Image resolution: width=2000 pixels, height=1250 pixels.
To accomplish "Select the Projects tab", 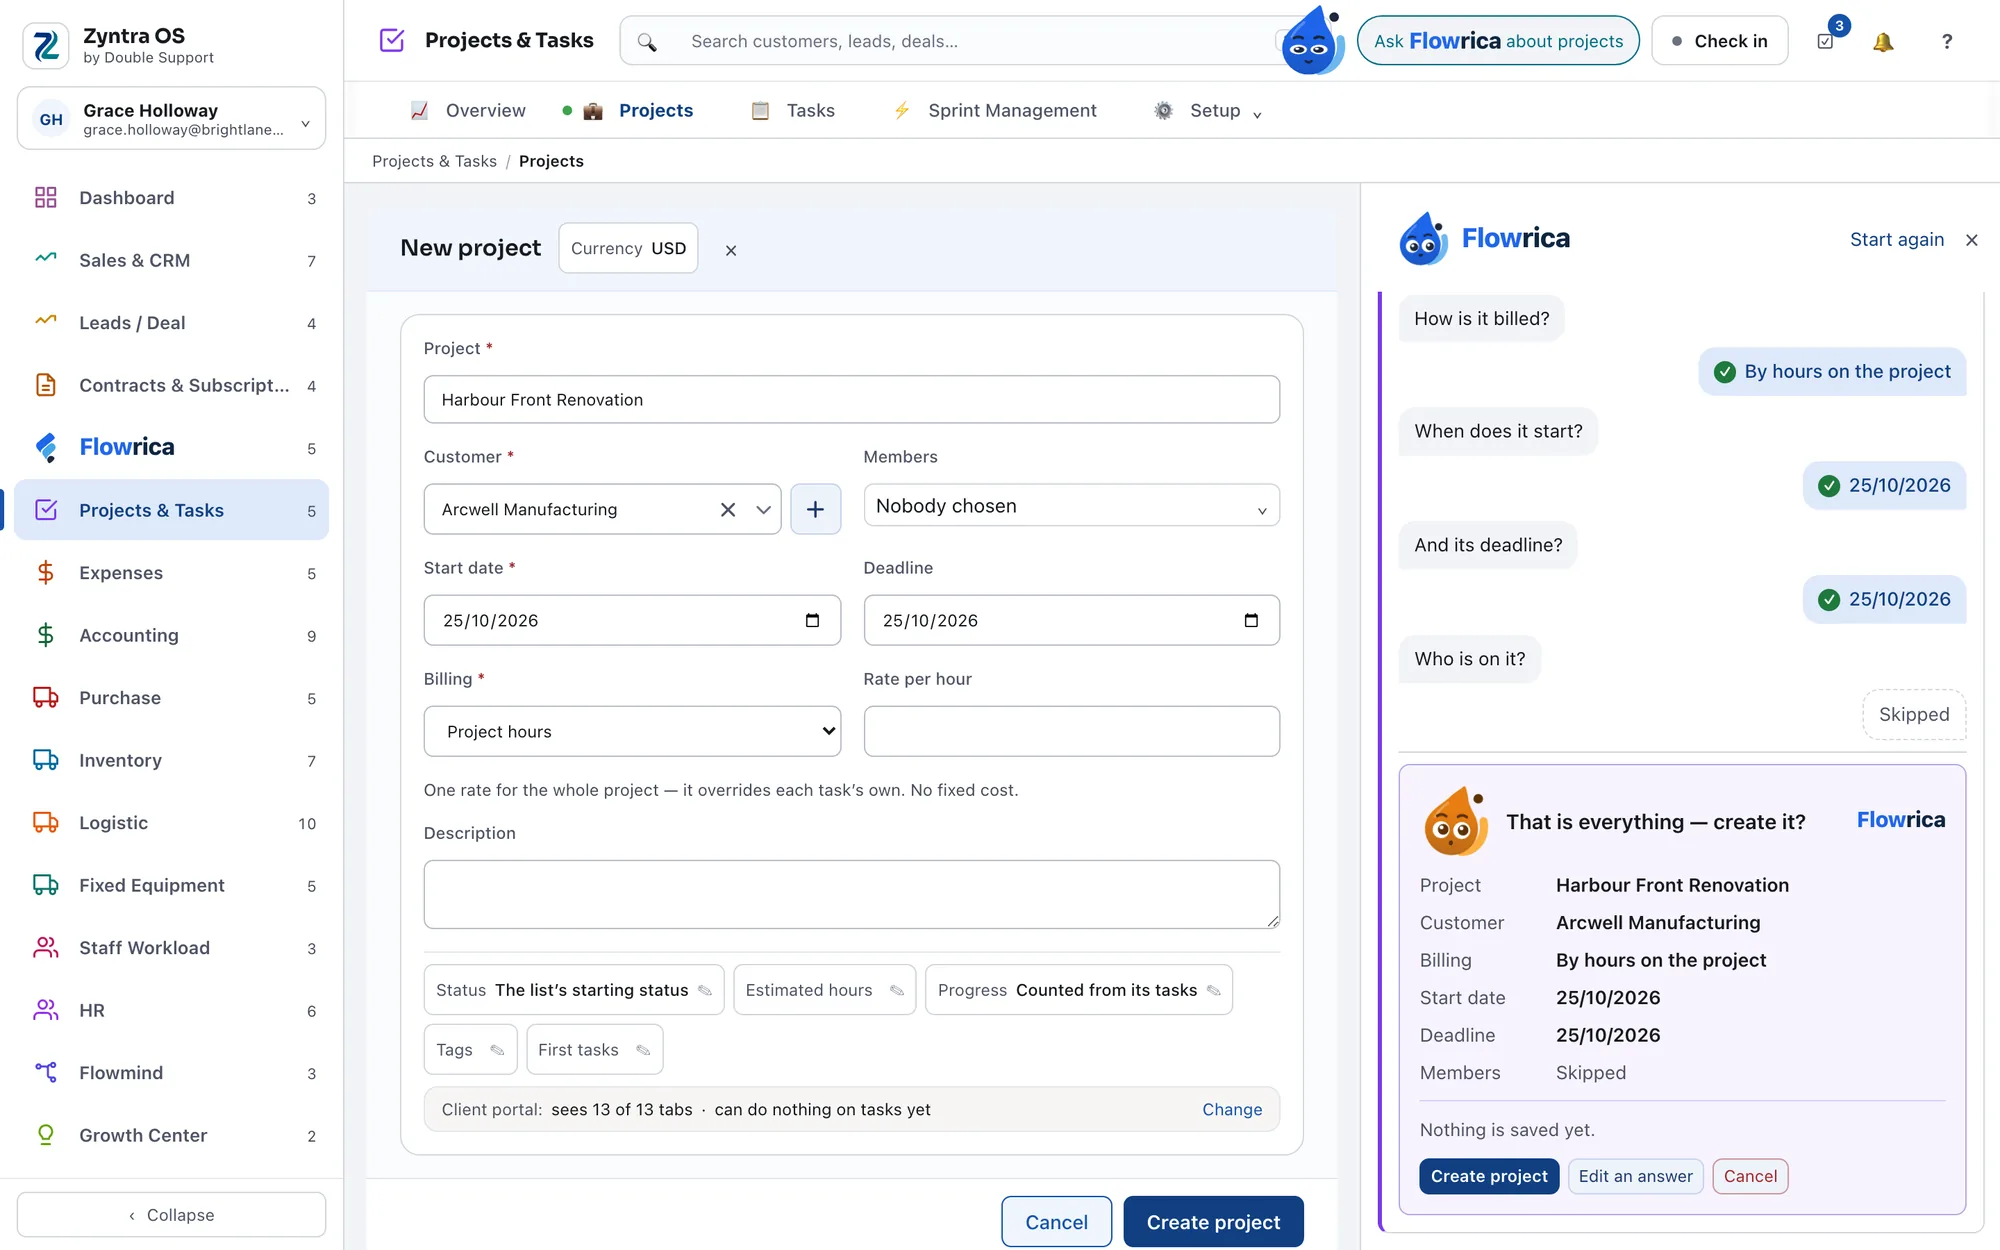I will [x=638, y=111].
